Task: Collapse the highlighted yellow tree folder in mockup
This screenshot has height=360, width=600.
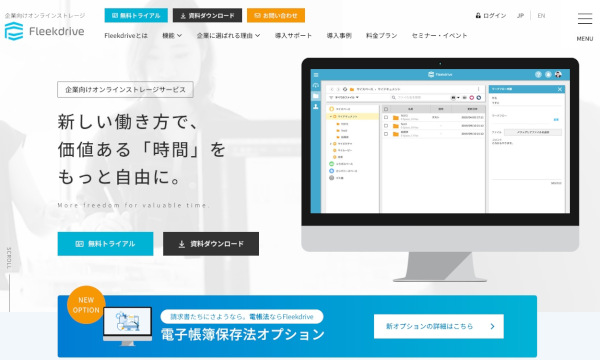Action: (331, 116)
